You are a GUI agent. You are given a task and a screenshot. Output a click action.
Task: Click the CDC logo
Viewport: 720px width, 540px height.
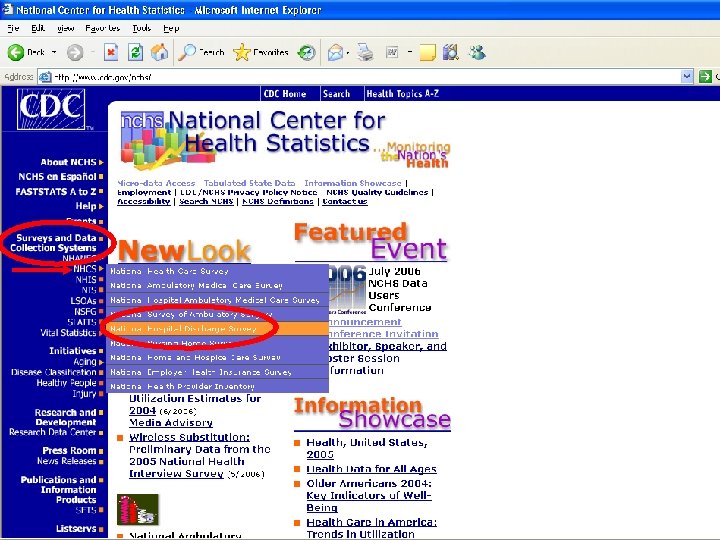(51, 109)
